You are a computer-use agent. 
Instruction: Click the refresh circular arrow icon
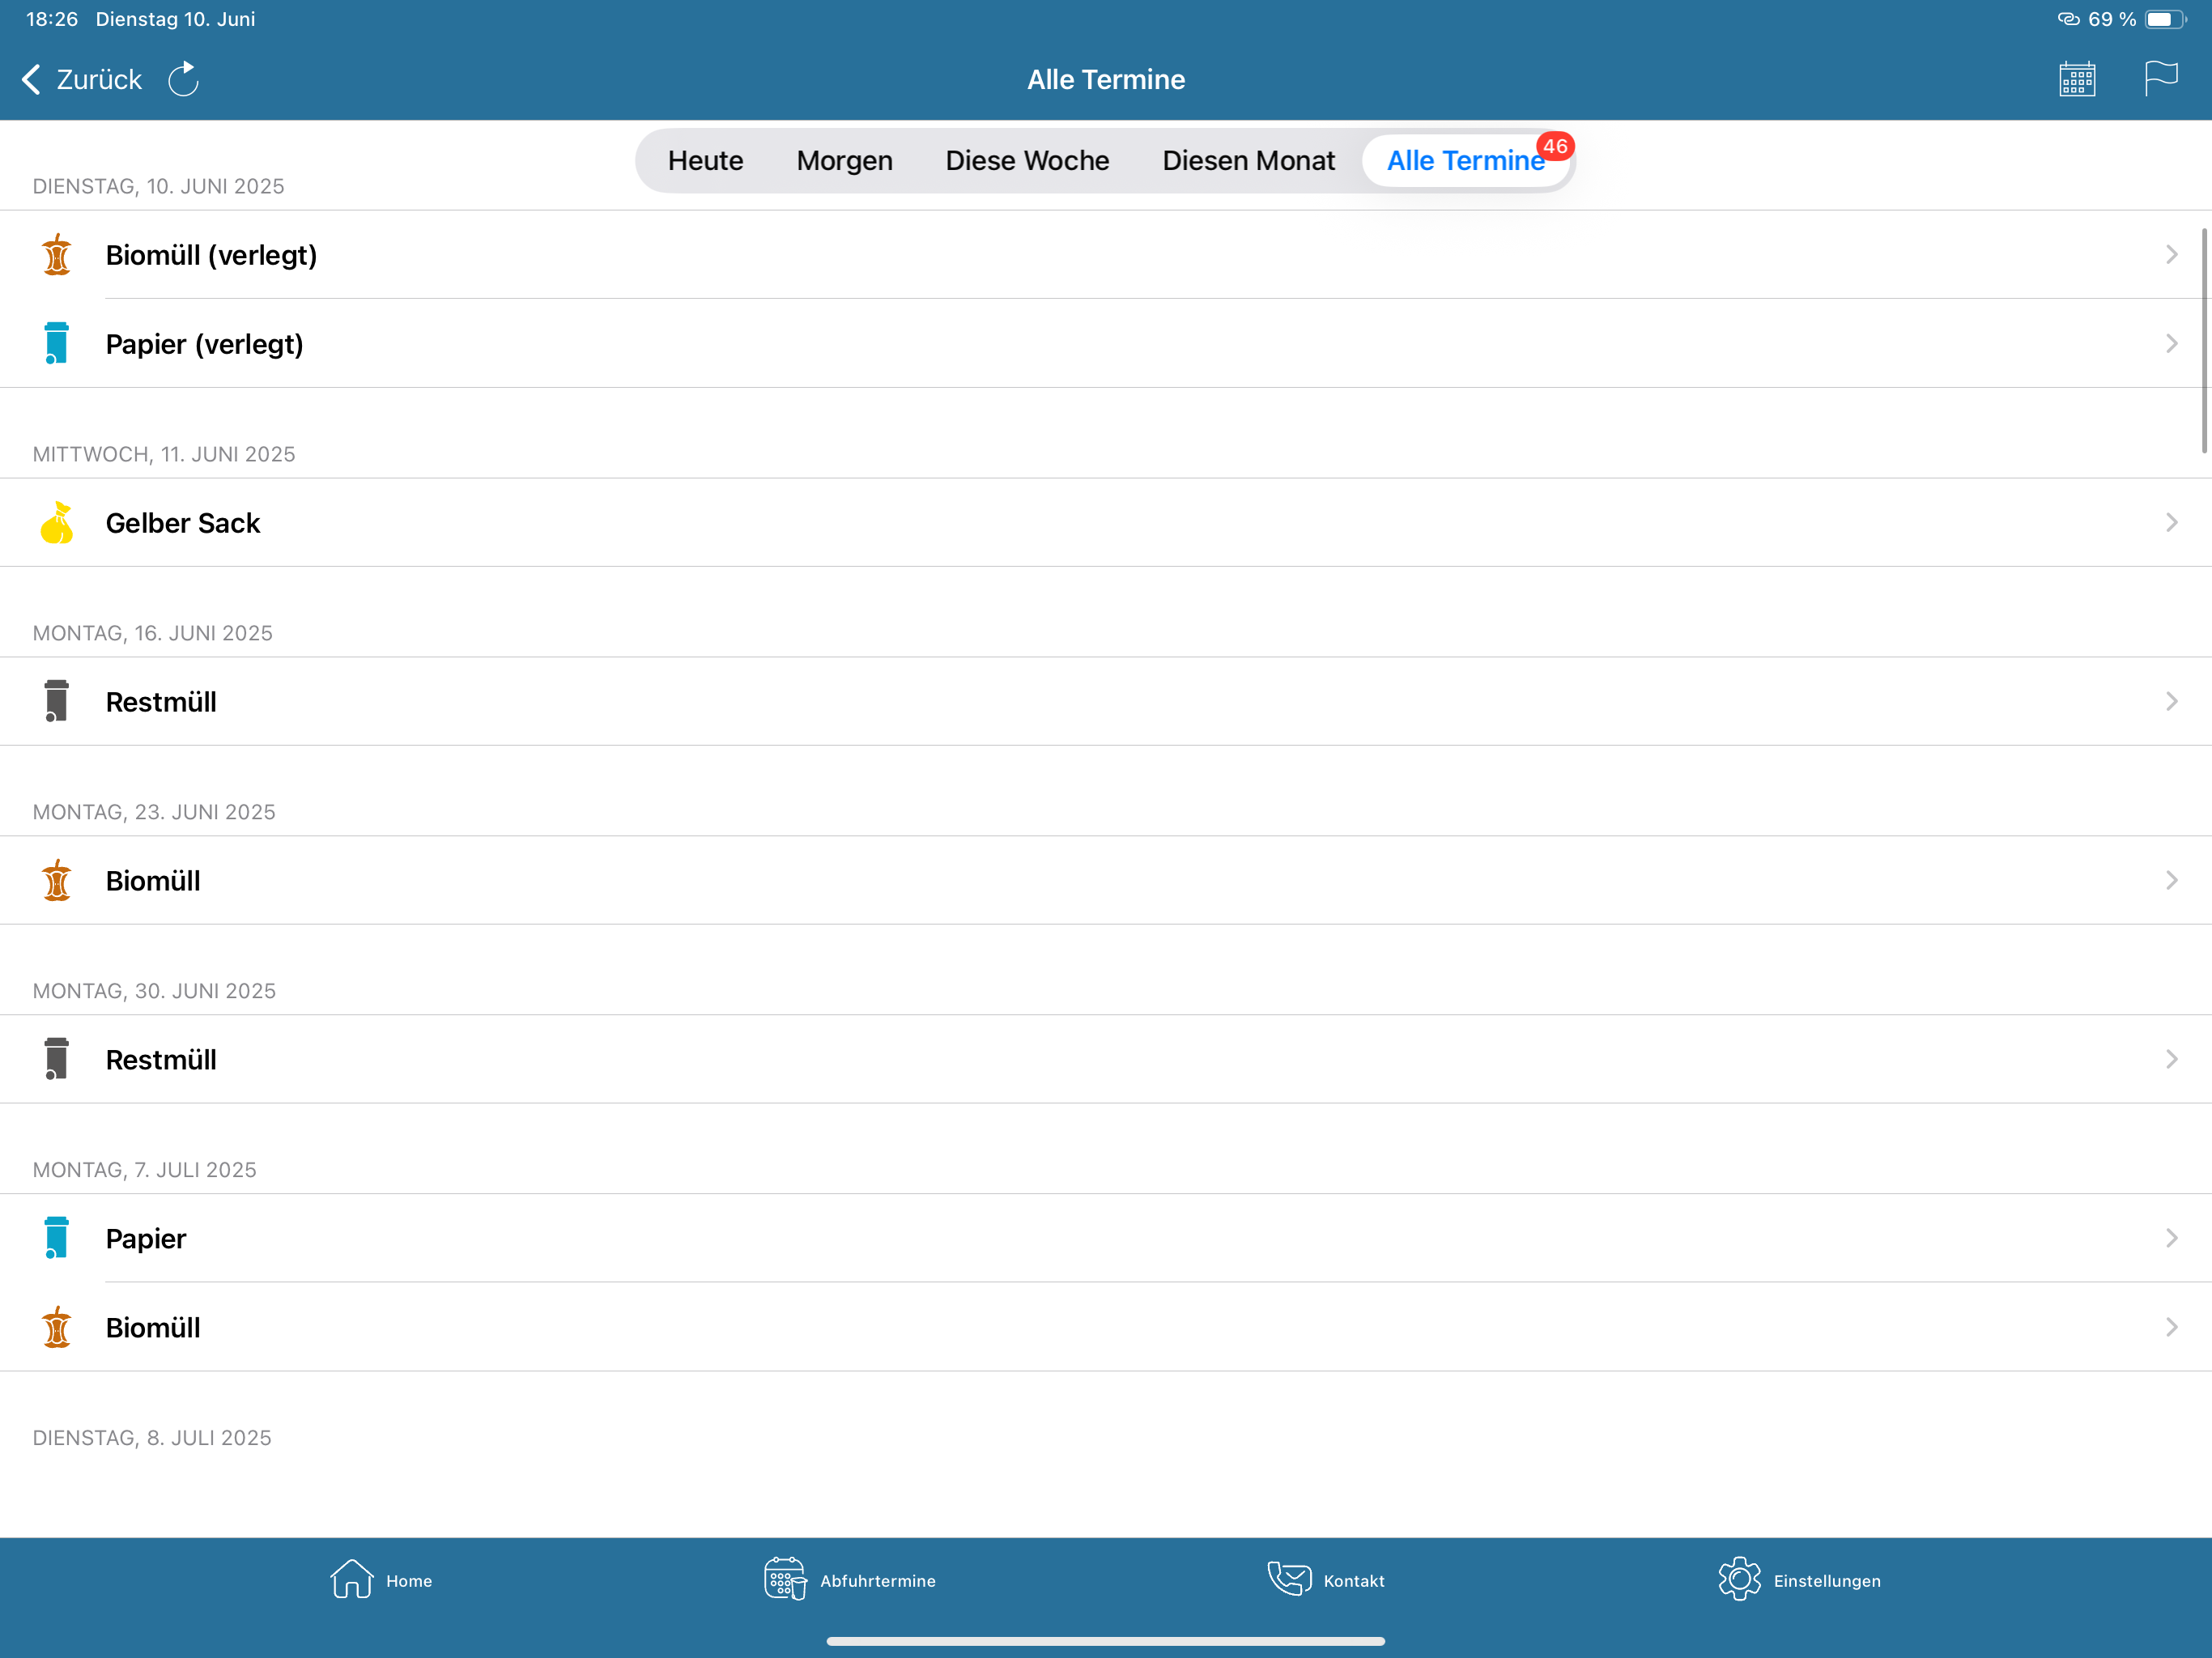(183, 80)
